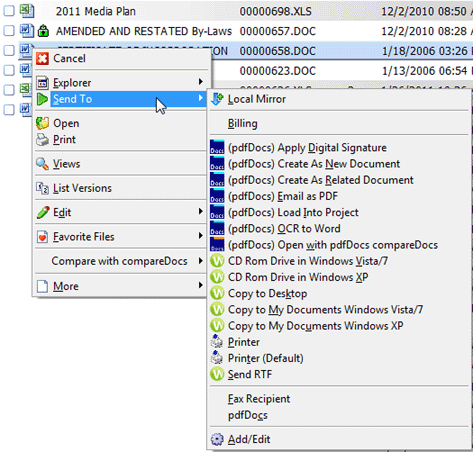Image resolution: width=473 pixels, height=452 pixels.
Task: Click the Favorite Files heart icon
Action: [x=42, y=237]
